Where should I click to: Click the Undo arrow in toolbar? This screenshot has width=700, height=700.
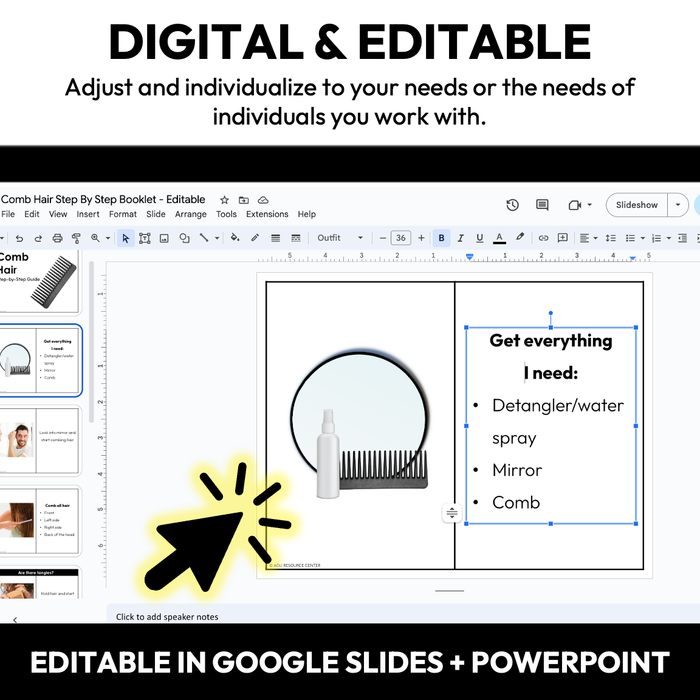pyautogui.click(x=21, y=238)
